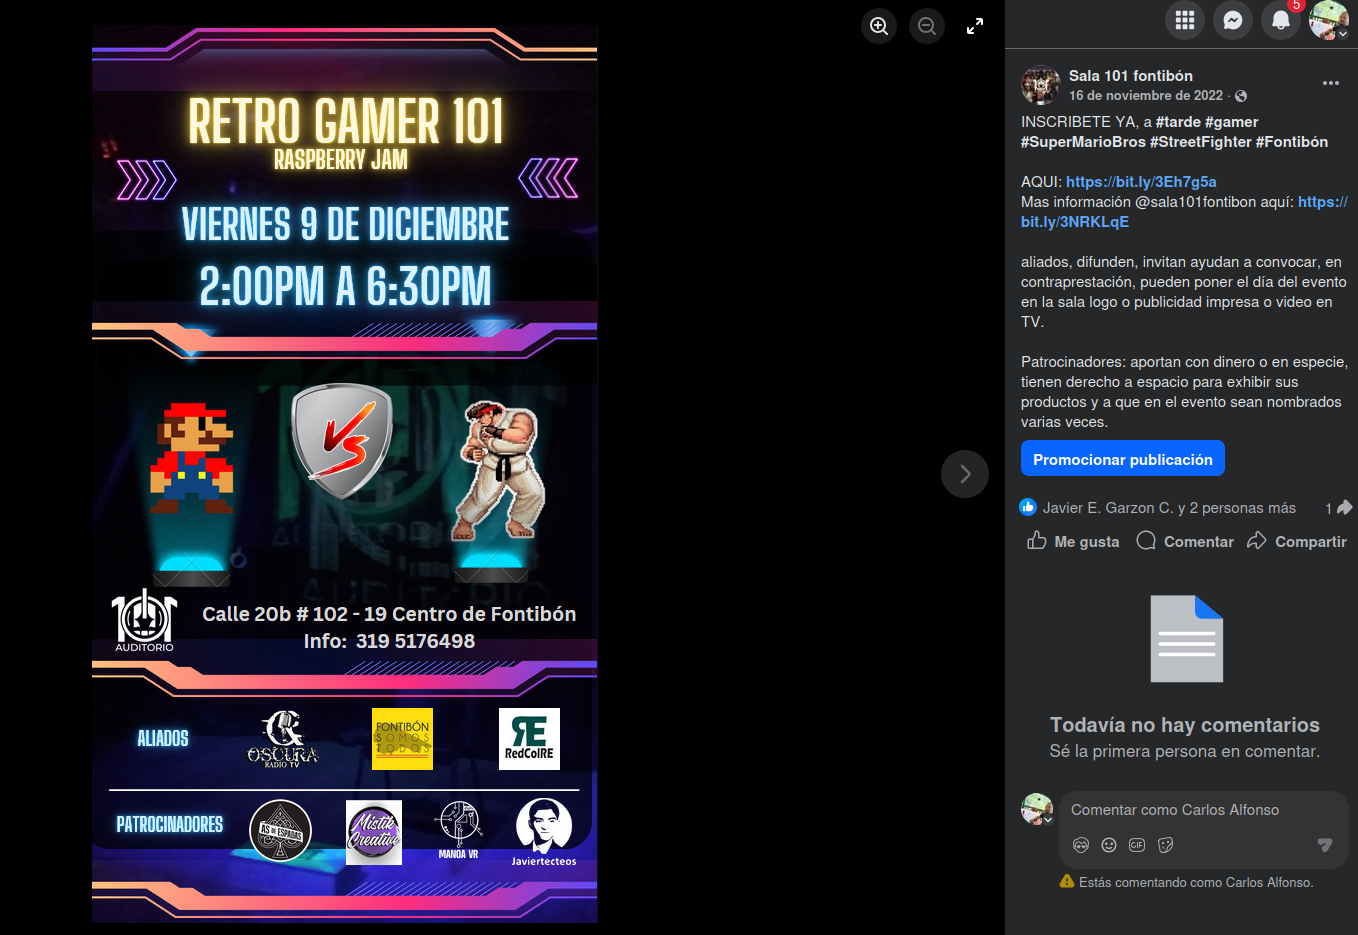Click Compartir button

point(1297,541)
